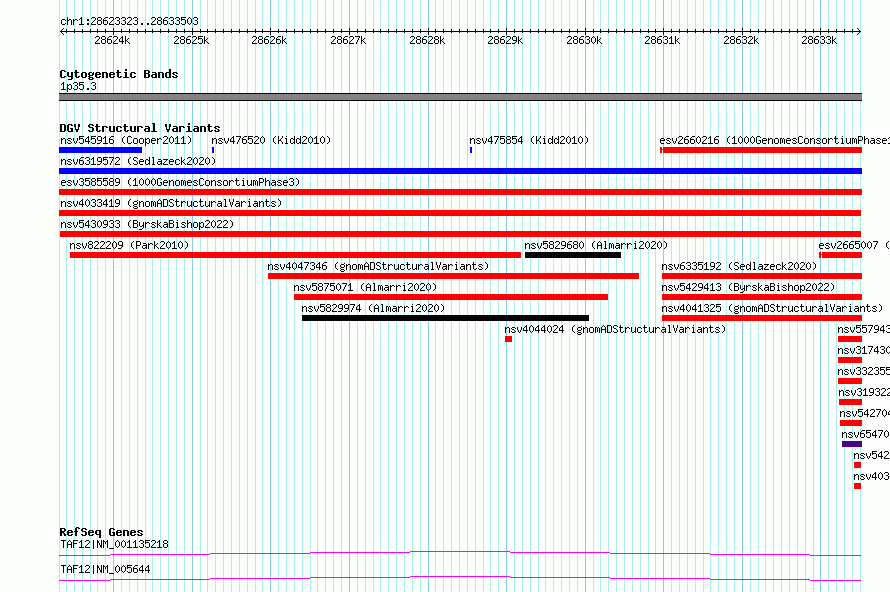The image size is (890, 592).
Task: Open the nsv4033419 (gnomADStructuralVariants) variant label
Action: (x=171, y=203)
